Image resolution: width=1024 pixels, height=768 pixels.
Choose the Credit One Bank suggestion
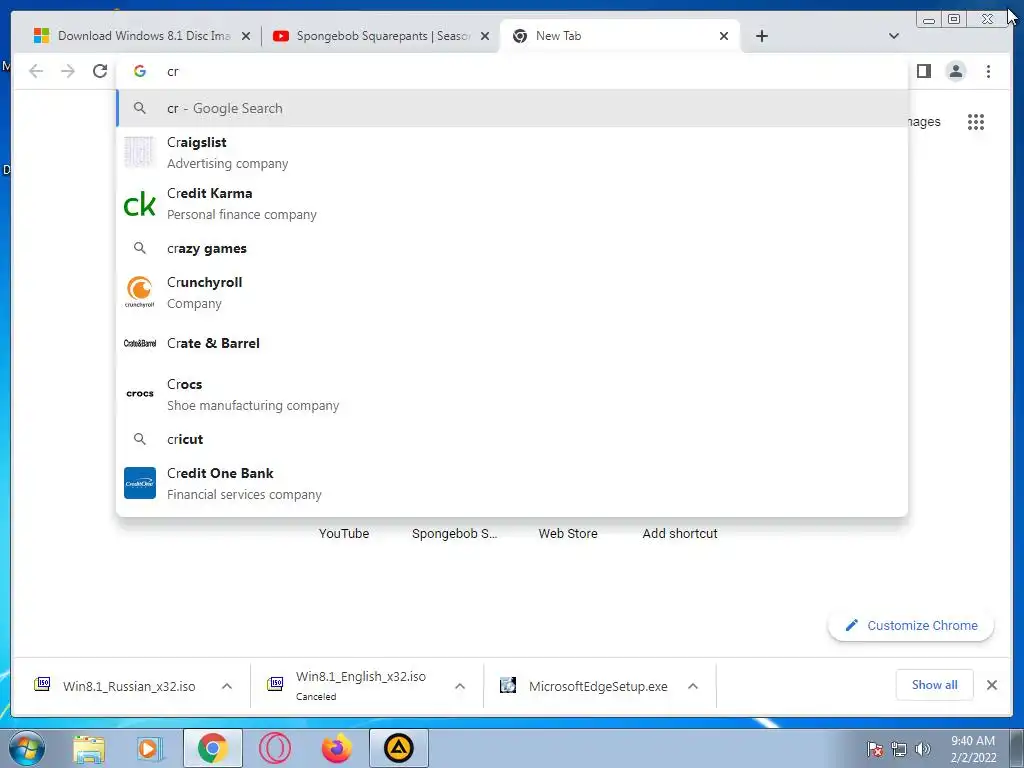pos(512,483)
